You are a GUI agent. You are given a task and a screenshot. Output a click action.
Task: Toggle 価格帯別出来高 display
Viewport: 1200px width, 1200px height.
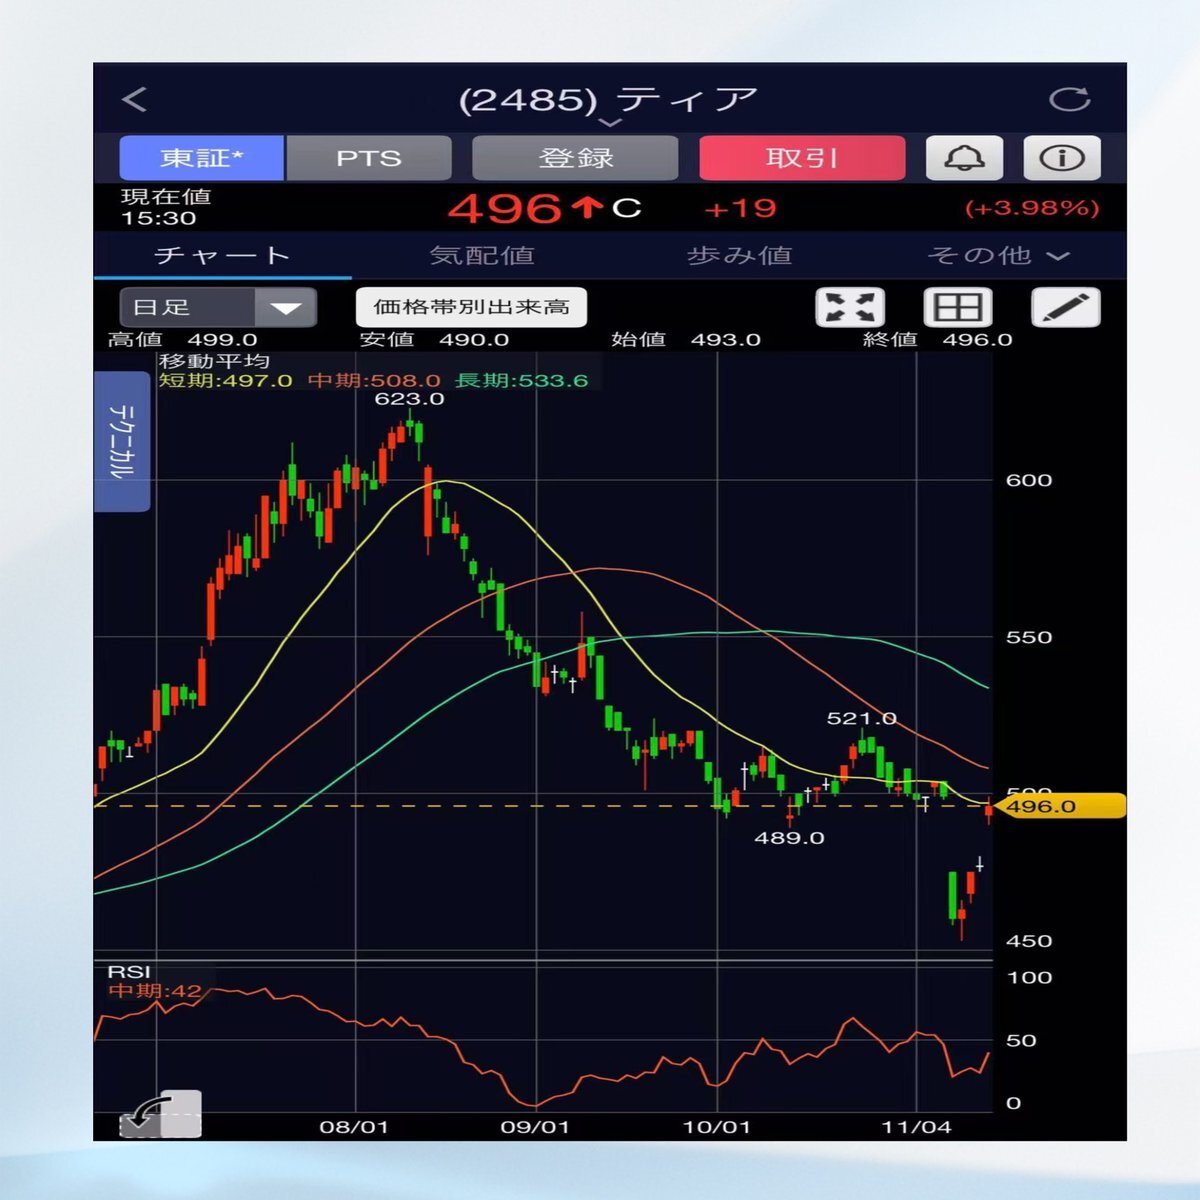click(471, 307)
